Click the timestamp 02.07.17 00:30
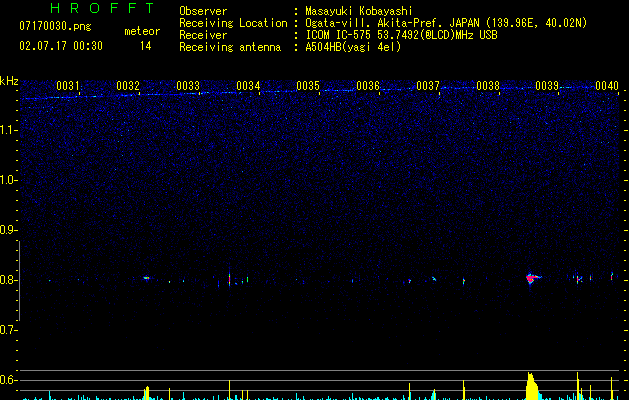 (61, 46)
